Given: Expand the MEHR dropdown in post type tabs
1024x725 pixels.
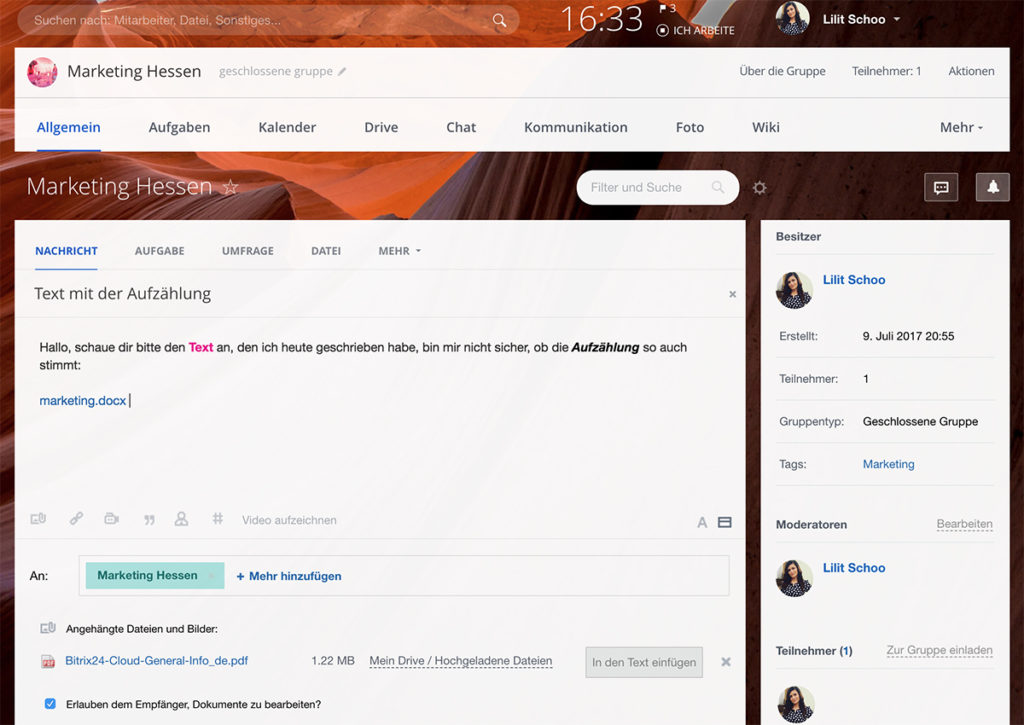Looking at the screenshot, I should (400, 251).
